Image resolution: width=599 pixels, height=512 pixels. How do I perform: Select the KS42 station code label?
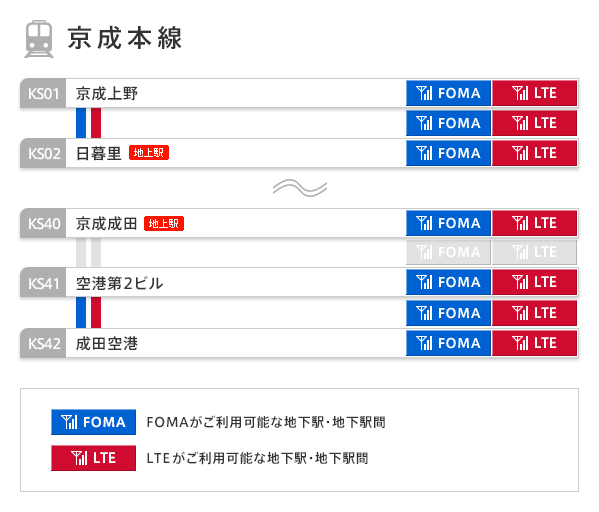43,343
